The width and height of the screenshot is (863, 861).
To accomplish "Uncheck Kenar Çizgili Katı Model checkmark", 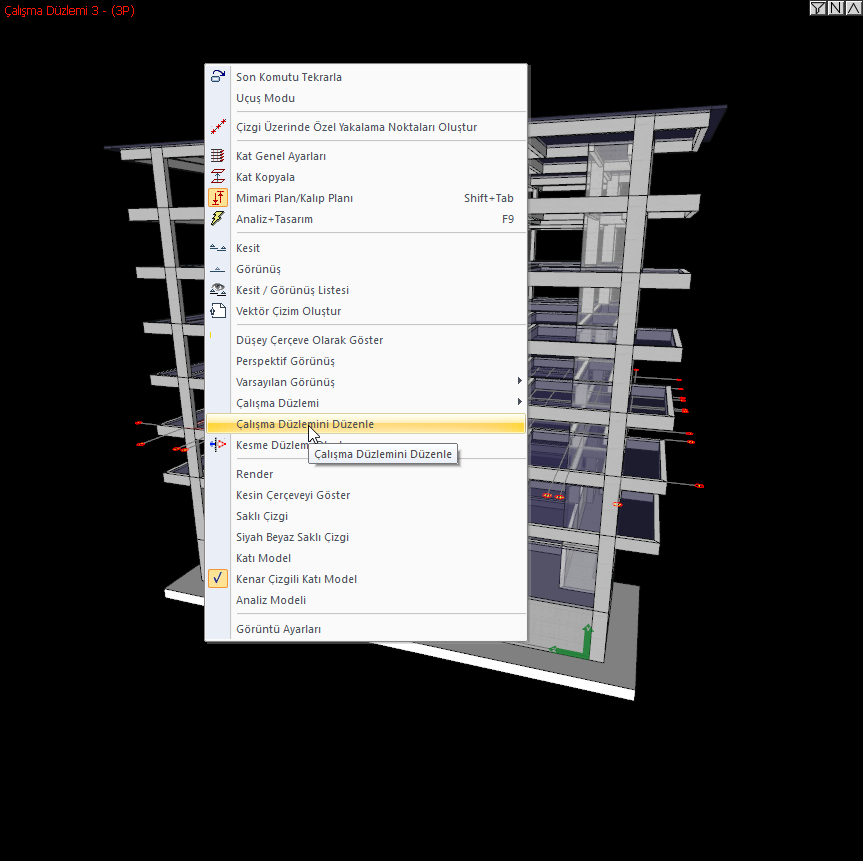I will coord(218,579).
